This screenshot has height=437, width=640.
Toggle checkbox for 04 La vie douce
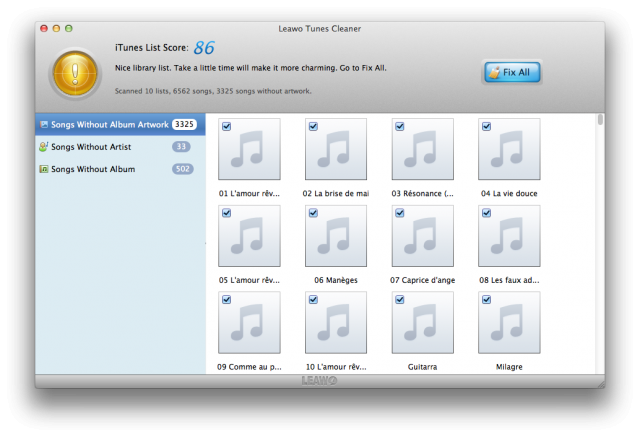point(486,126)
